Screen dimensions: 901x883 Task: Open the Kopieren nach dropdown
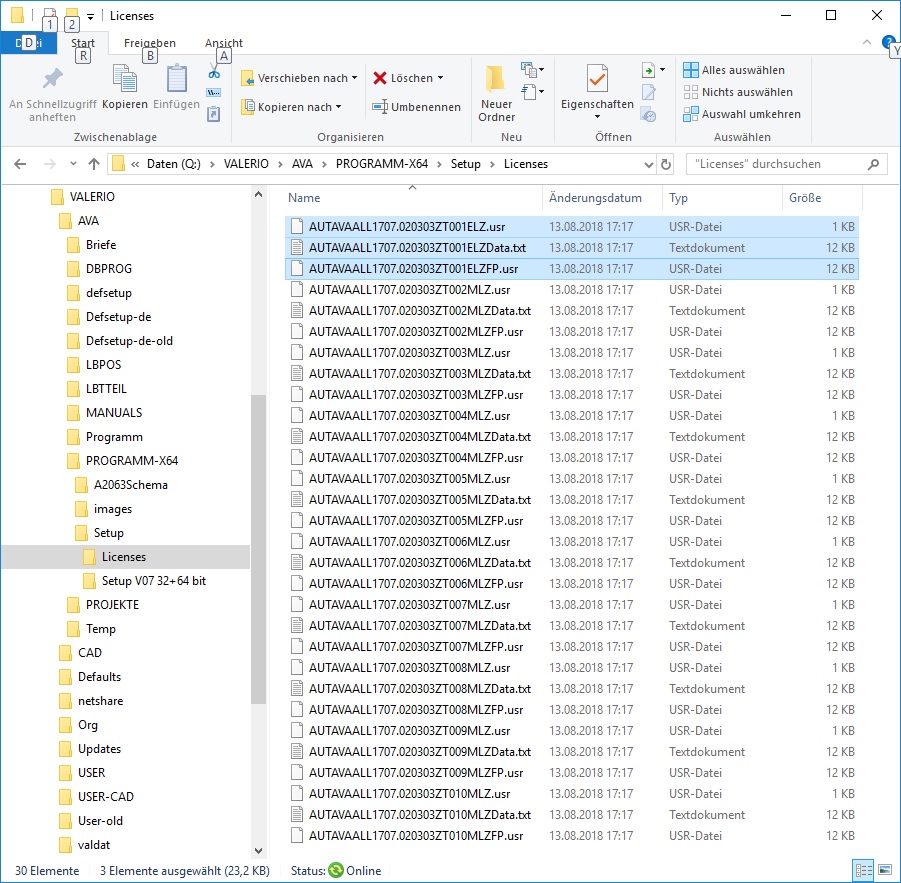coord(291,107)
